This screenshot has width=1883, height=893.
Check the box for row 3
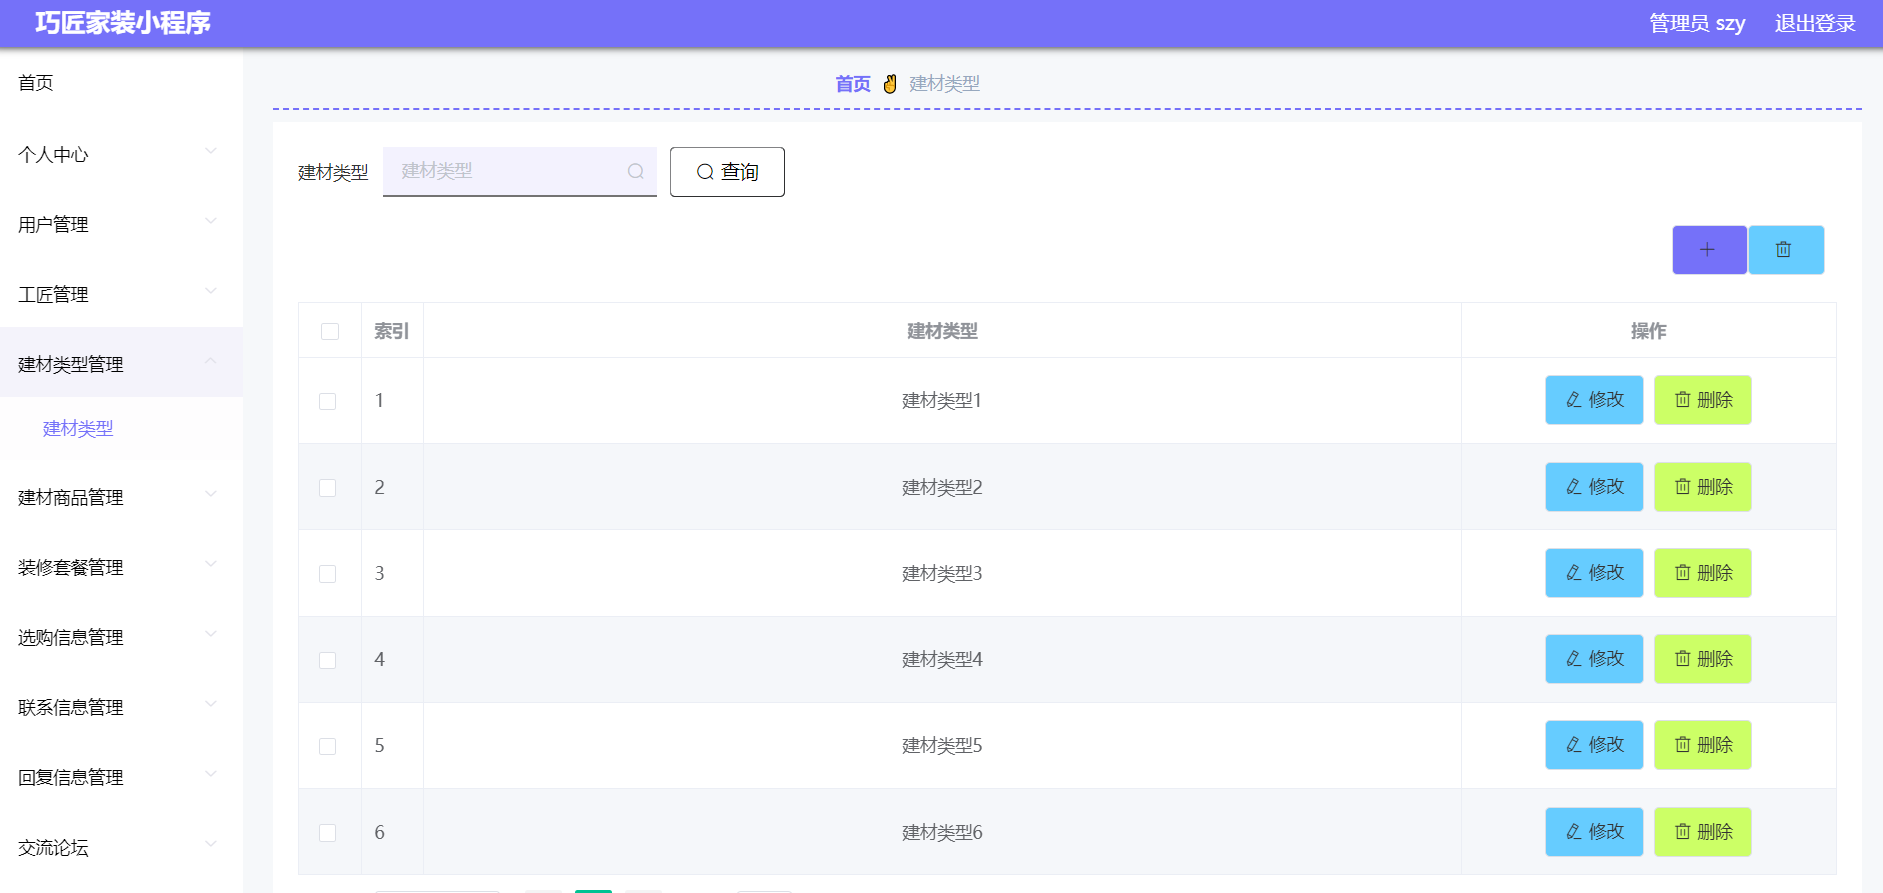pyautogui.click(x=327, y=574)
